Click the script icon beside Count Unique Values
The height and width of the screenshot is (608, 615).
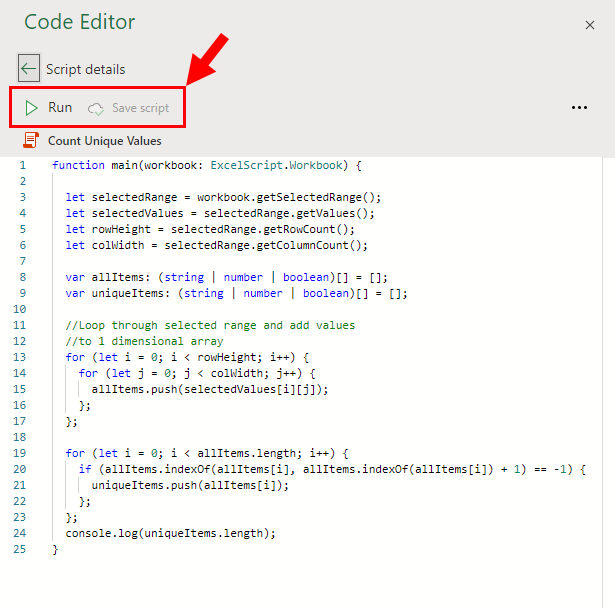point(31,140)
